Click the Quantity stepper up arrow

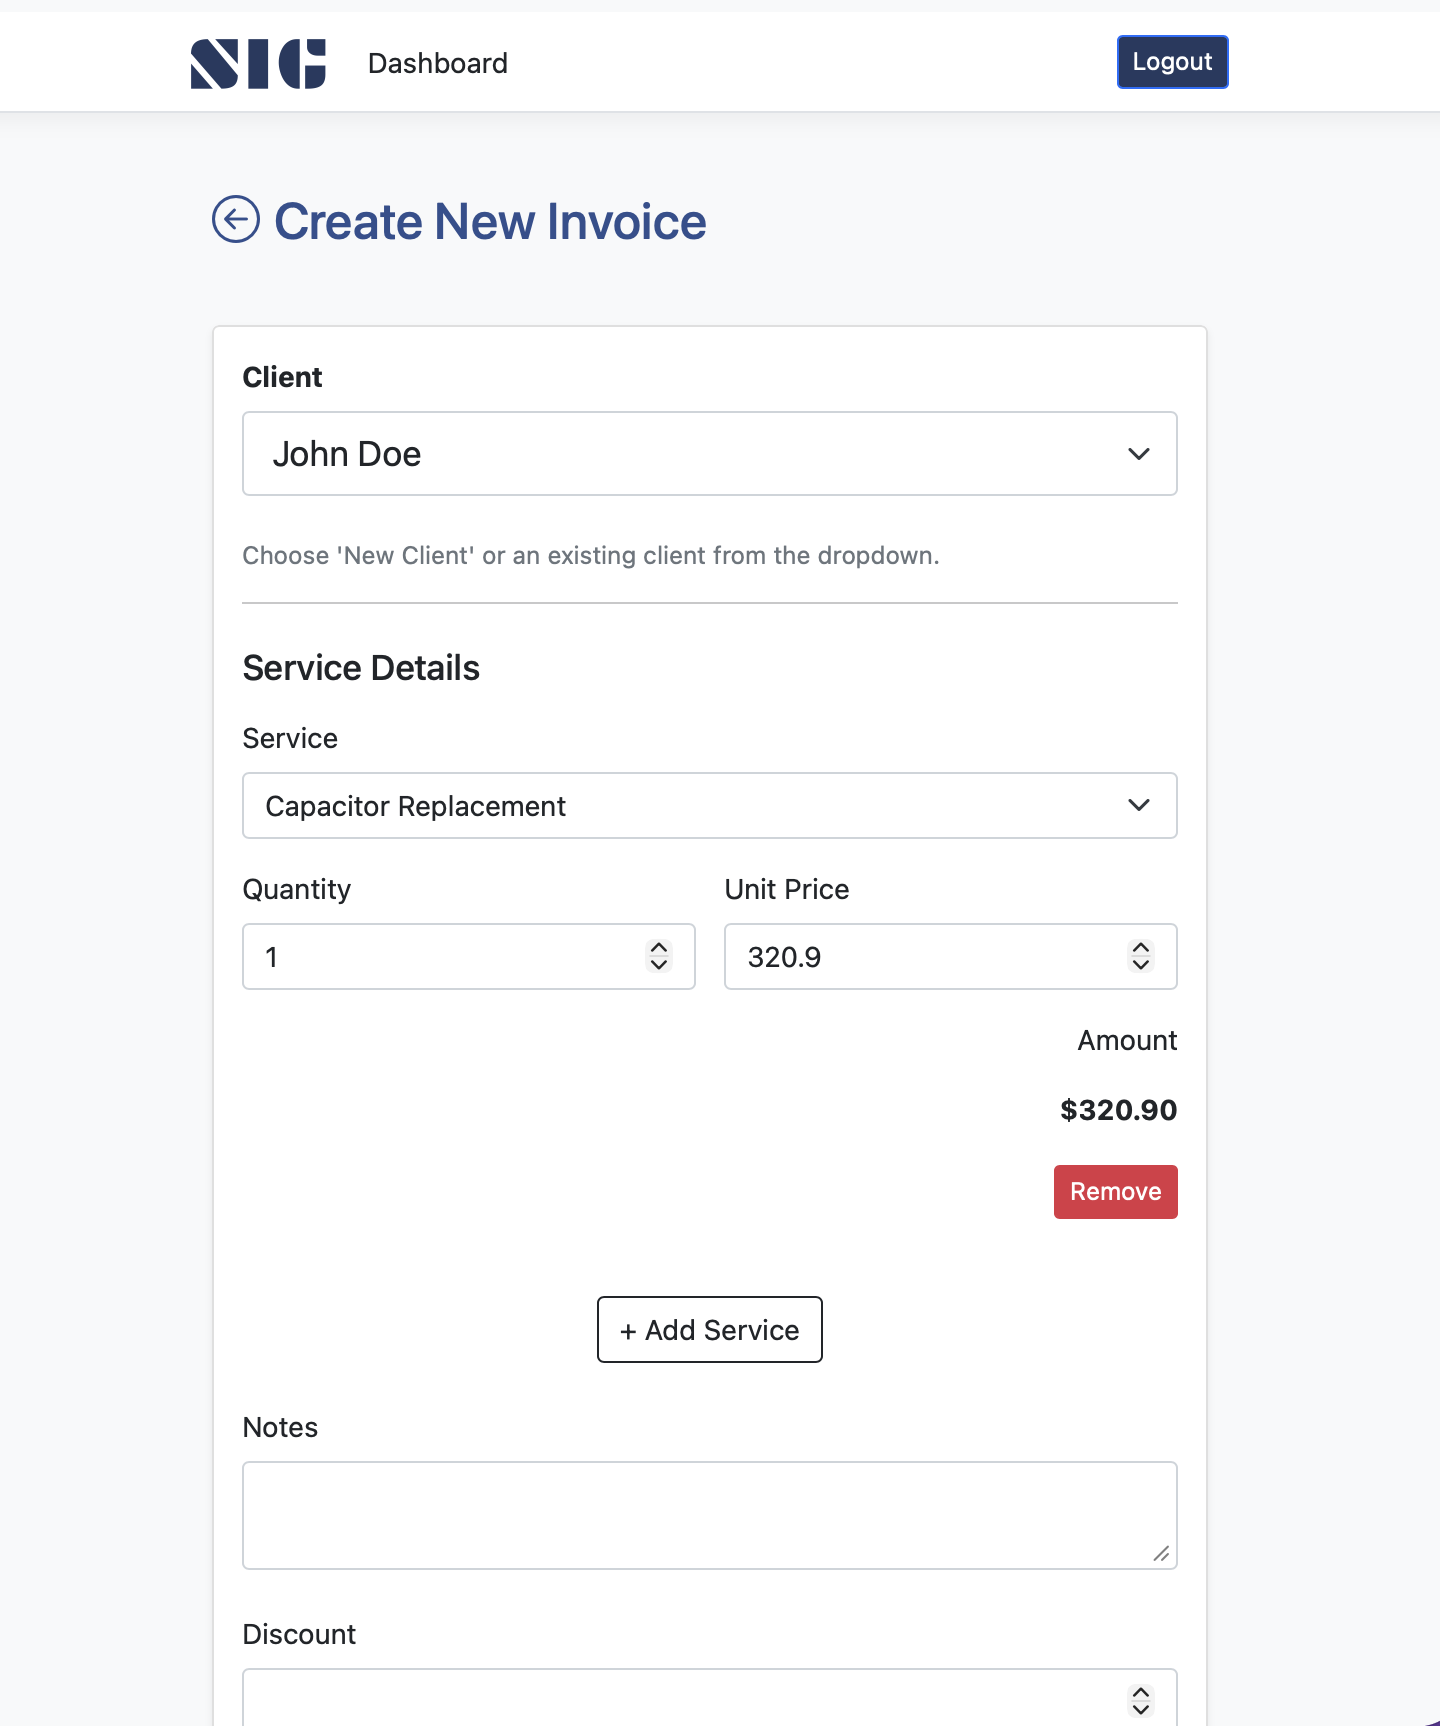tap(658, 948)
